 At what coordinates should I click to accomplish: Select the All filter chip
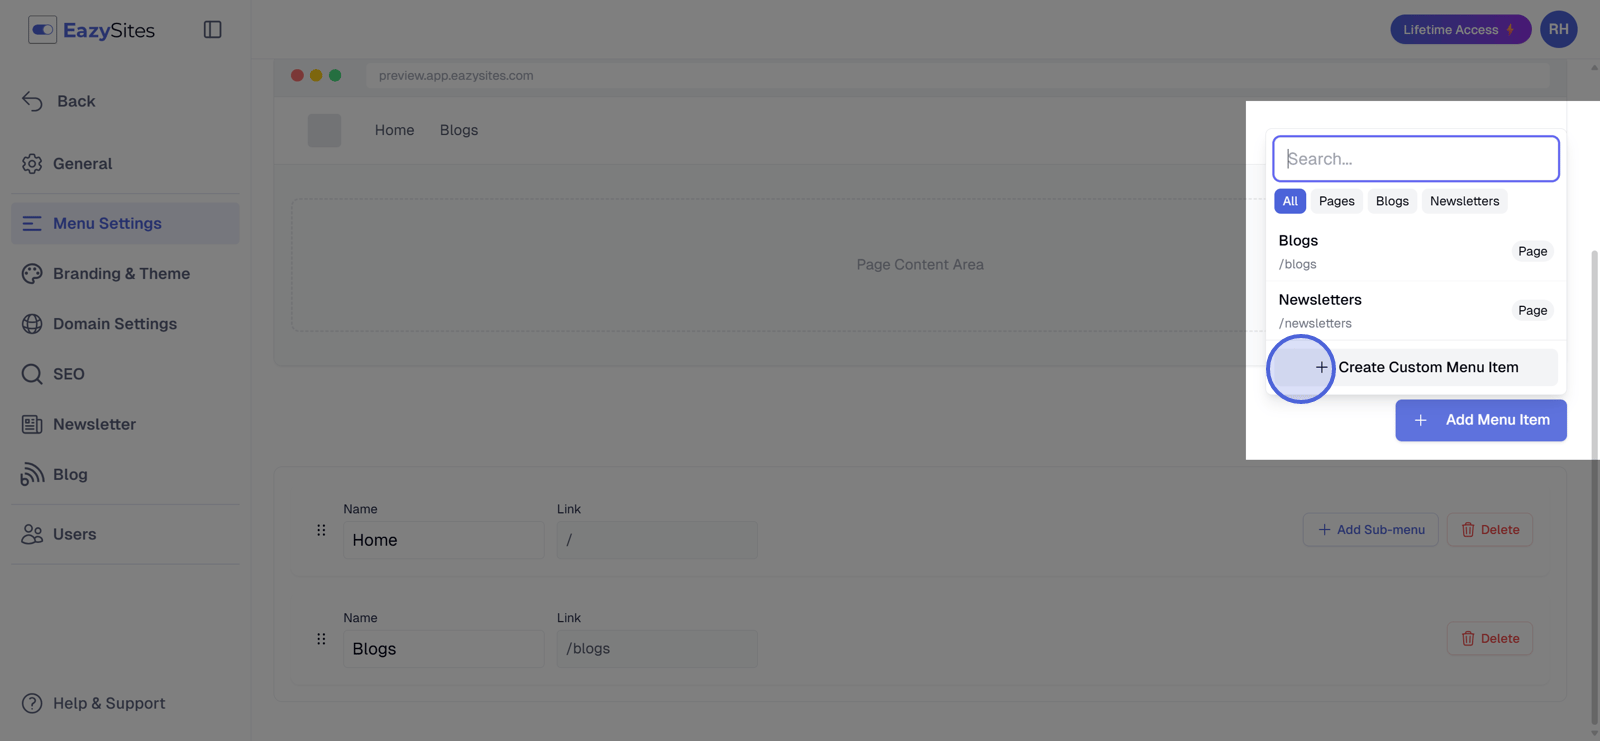[1290, 201]
